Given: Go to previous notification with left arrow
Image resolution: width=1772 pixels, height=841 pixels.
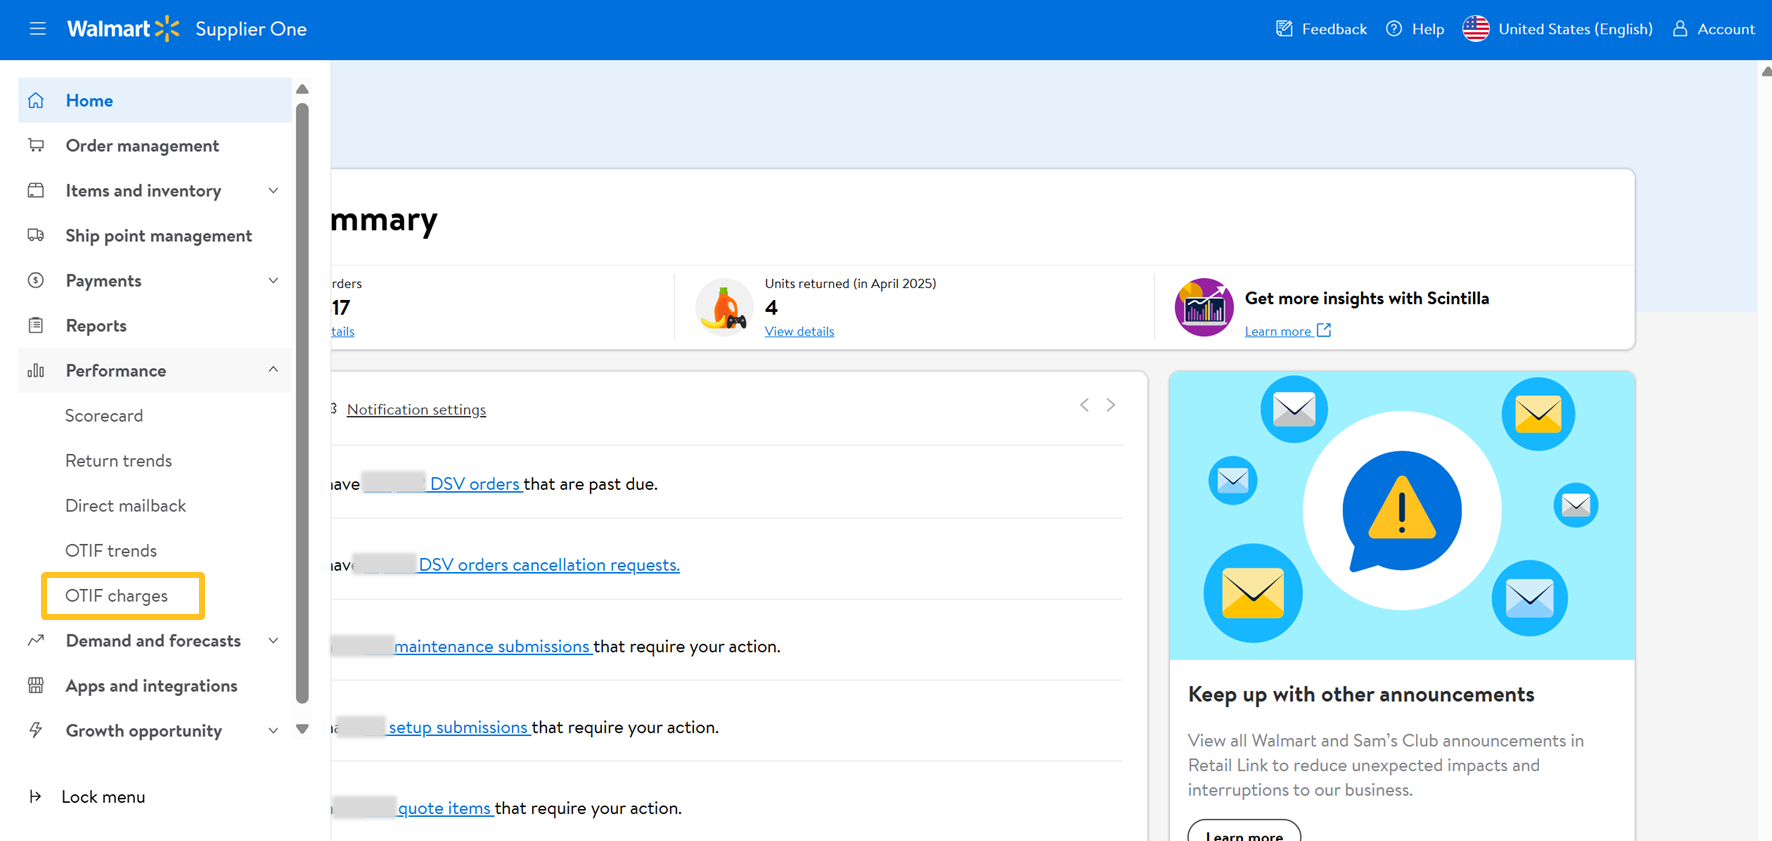Looking at the screenshot, I should tap(1084, 405).
